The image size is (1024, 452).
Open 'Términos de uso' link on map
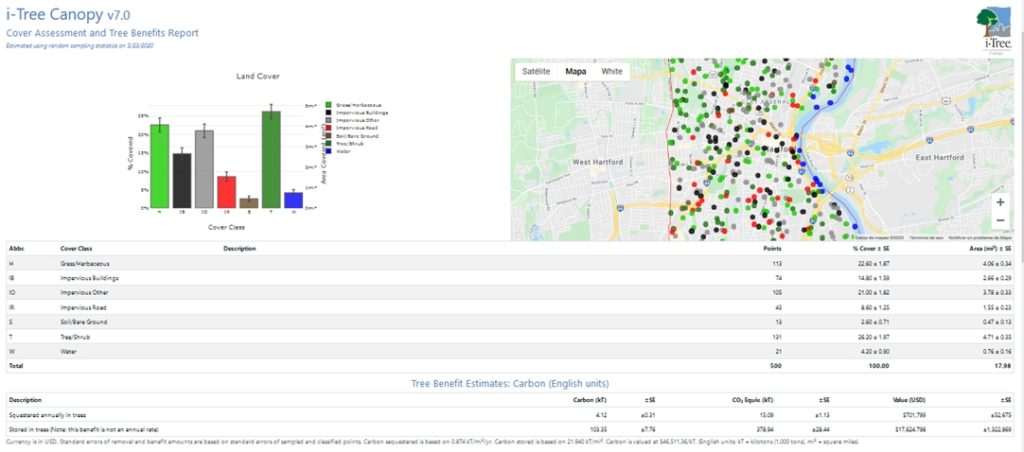click(x=926, y=238)
